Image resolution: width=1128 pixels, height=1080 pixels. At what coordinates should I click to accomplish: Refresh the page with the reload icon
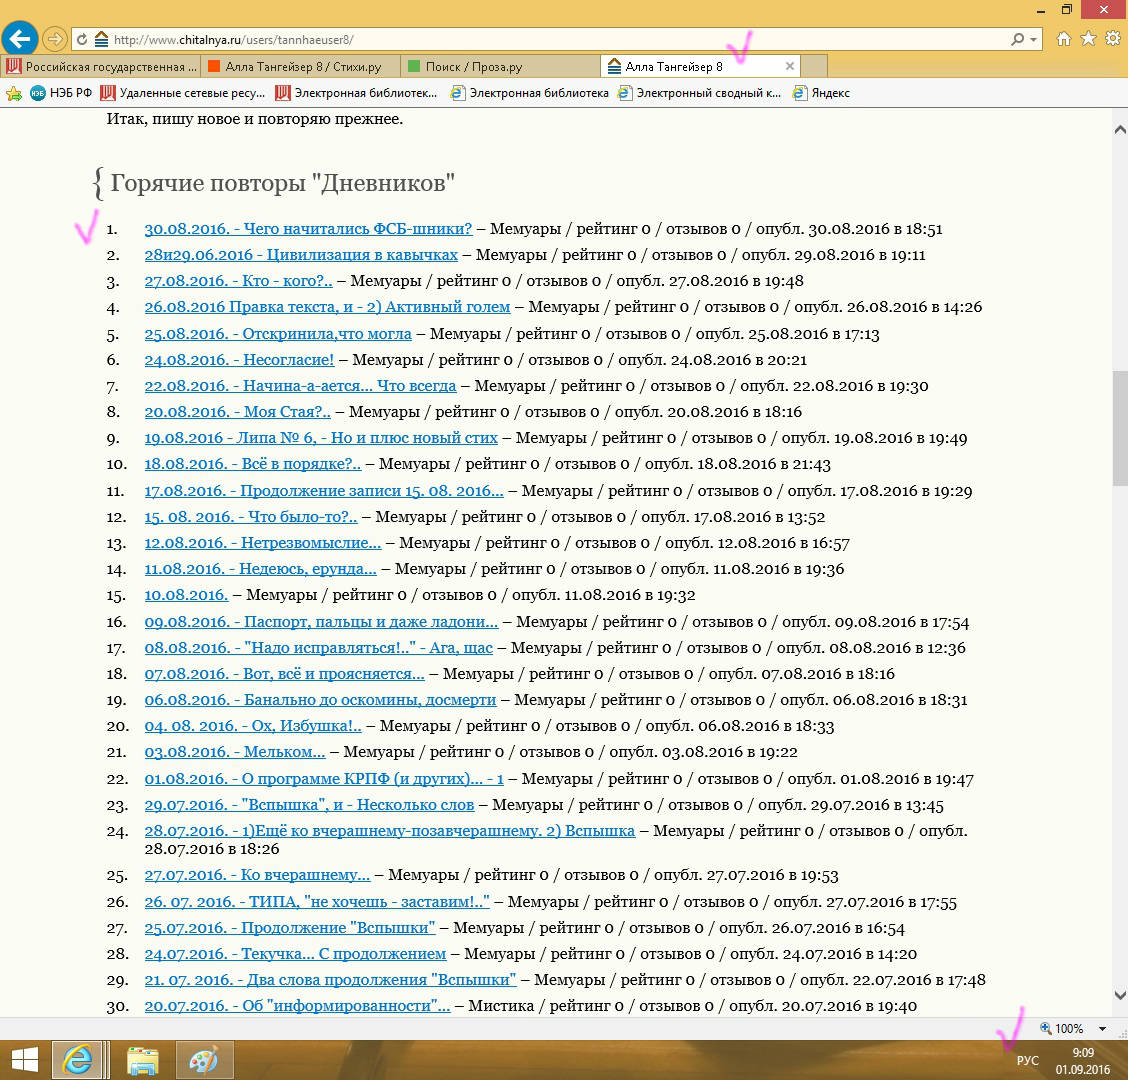(x=81, y=40)
